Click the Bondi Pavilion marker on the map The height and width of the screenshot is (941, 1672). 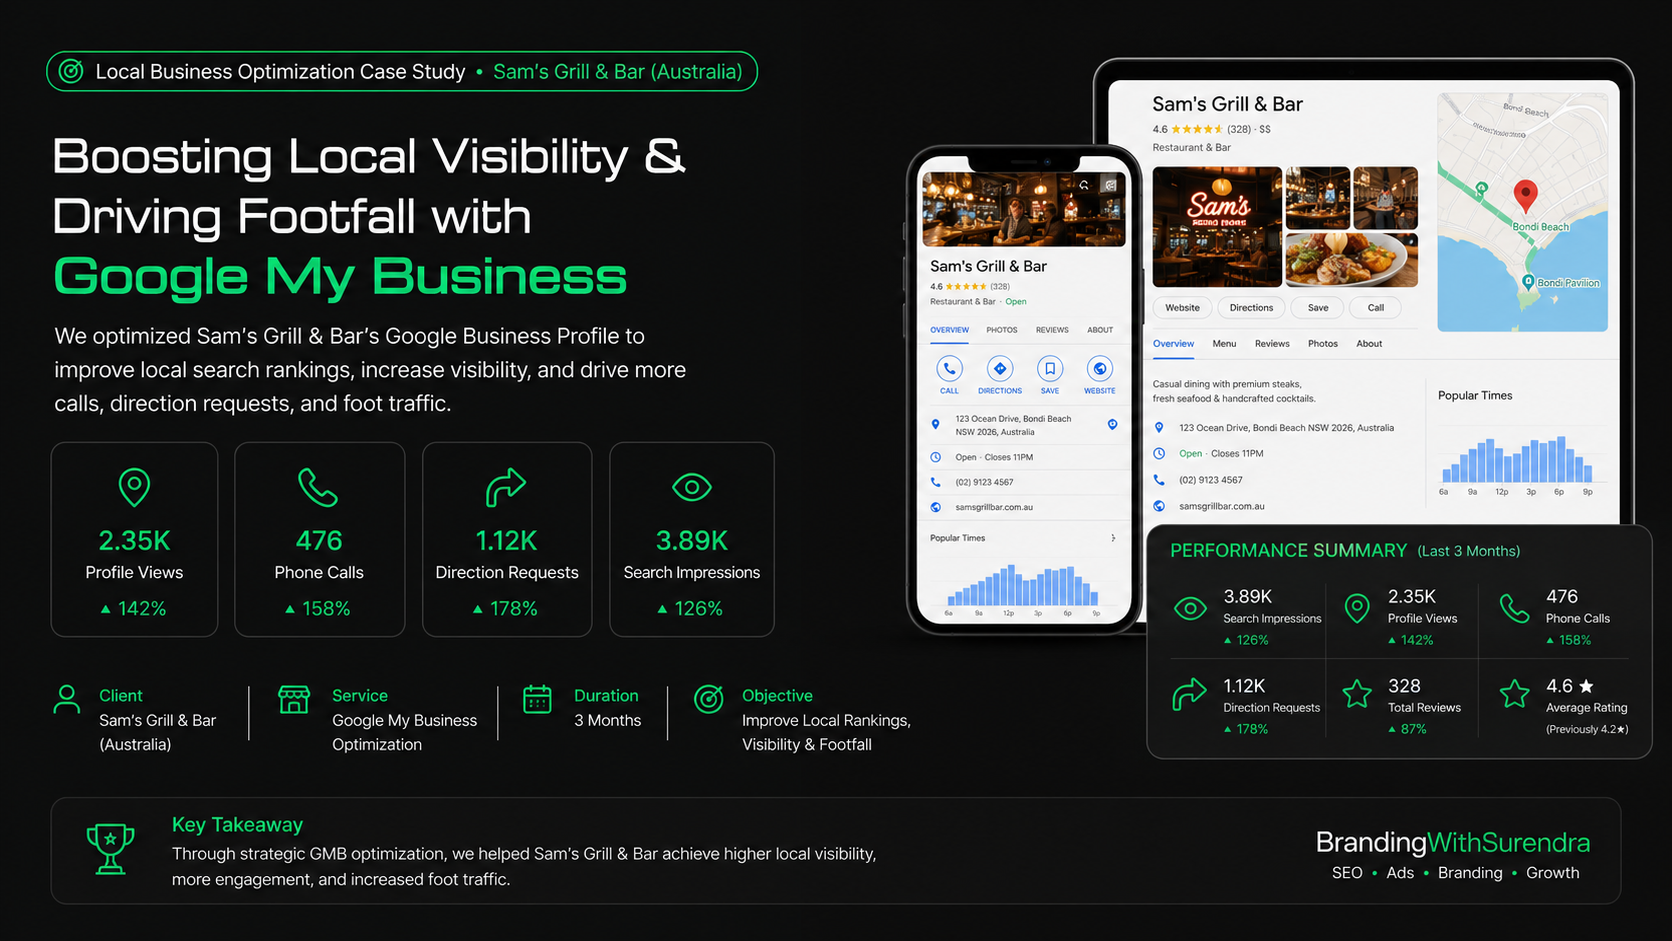1528,282
